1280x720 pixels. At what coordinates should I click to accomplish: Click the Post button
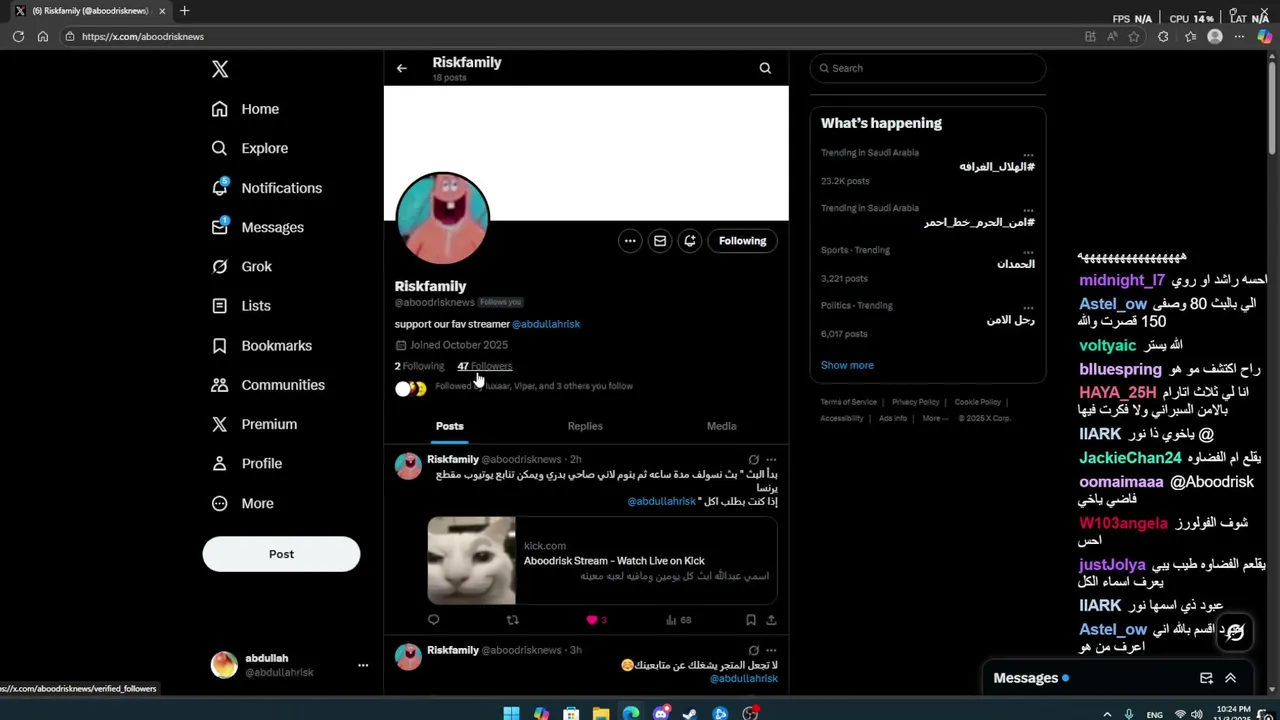tap(281, 554)
